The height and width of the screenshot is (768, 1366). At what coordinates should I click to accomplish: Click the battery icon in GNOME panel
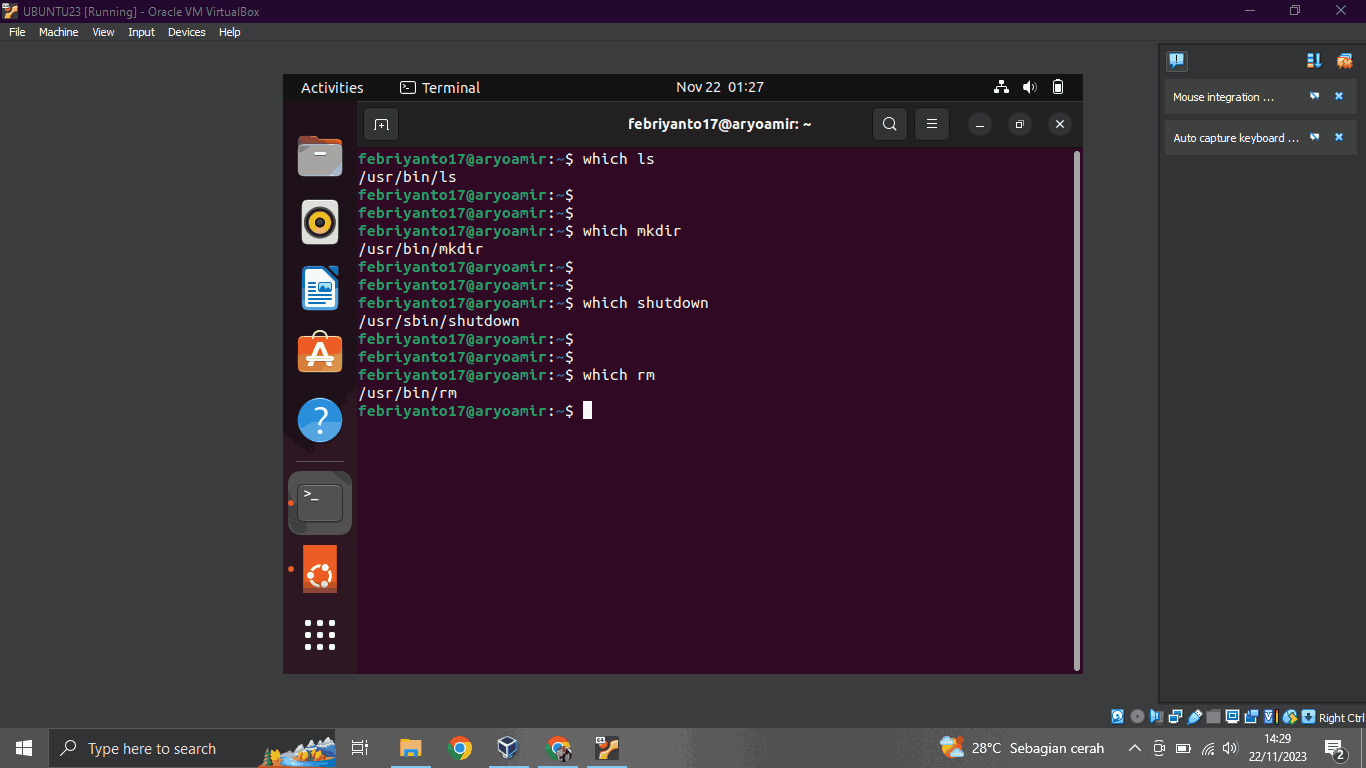[1058, 87]
